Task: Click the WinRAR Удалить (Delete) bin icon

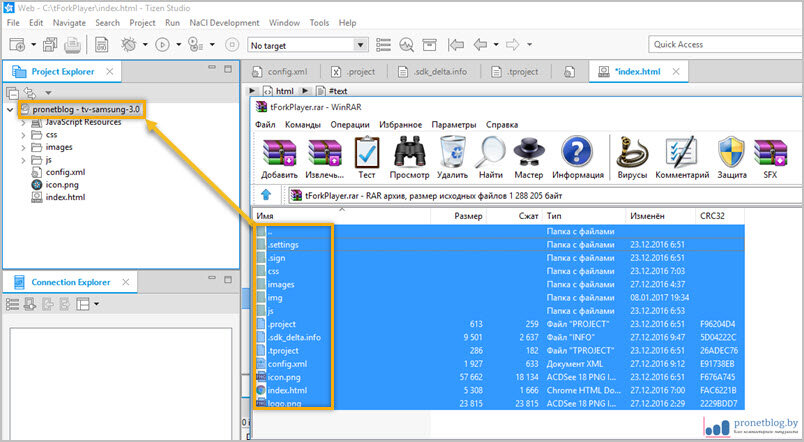Action: pyautogui.click(x=452, y=152)
